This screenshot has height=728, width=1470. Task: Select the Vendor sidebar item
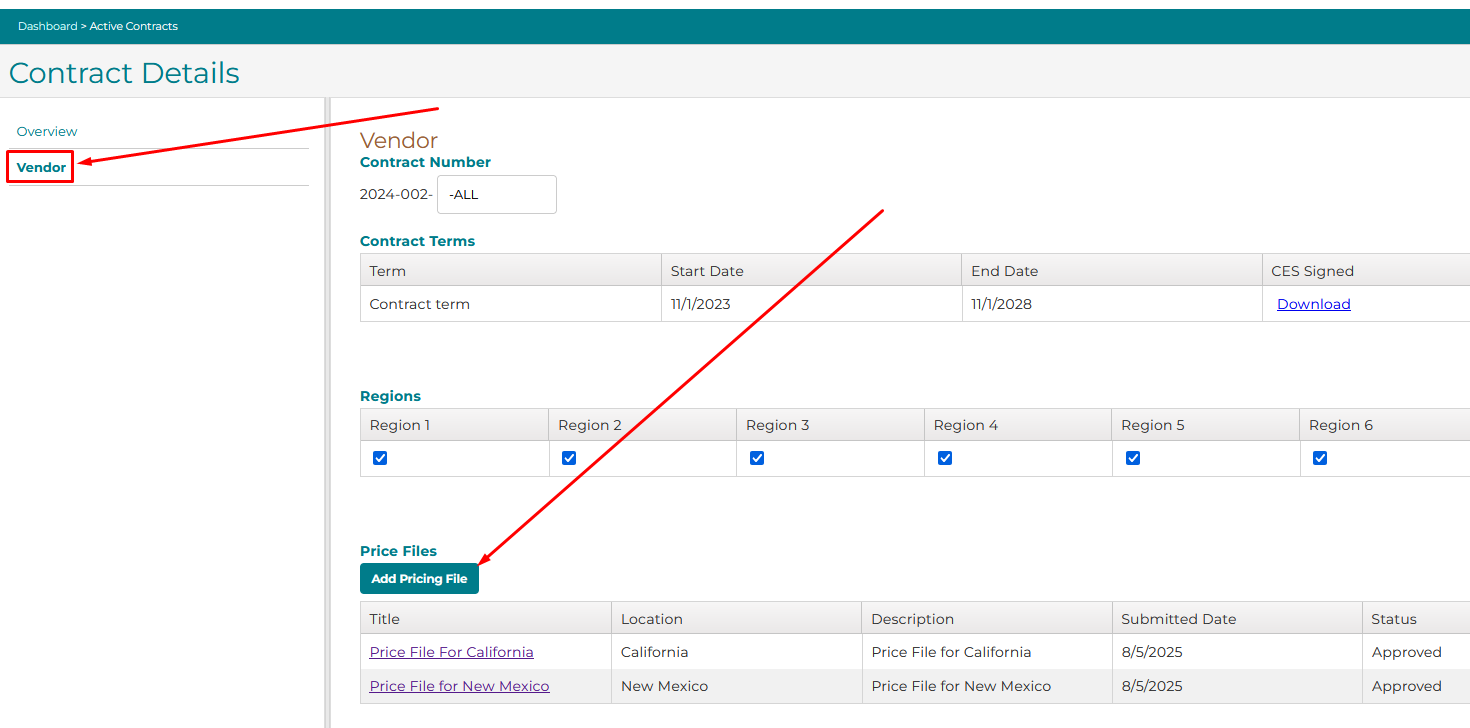41,167
